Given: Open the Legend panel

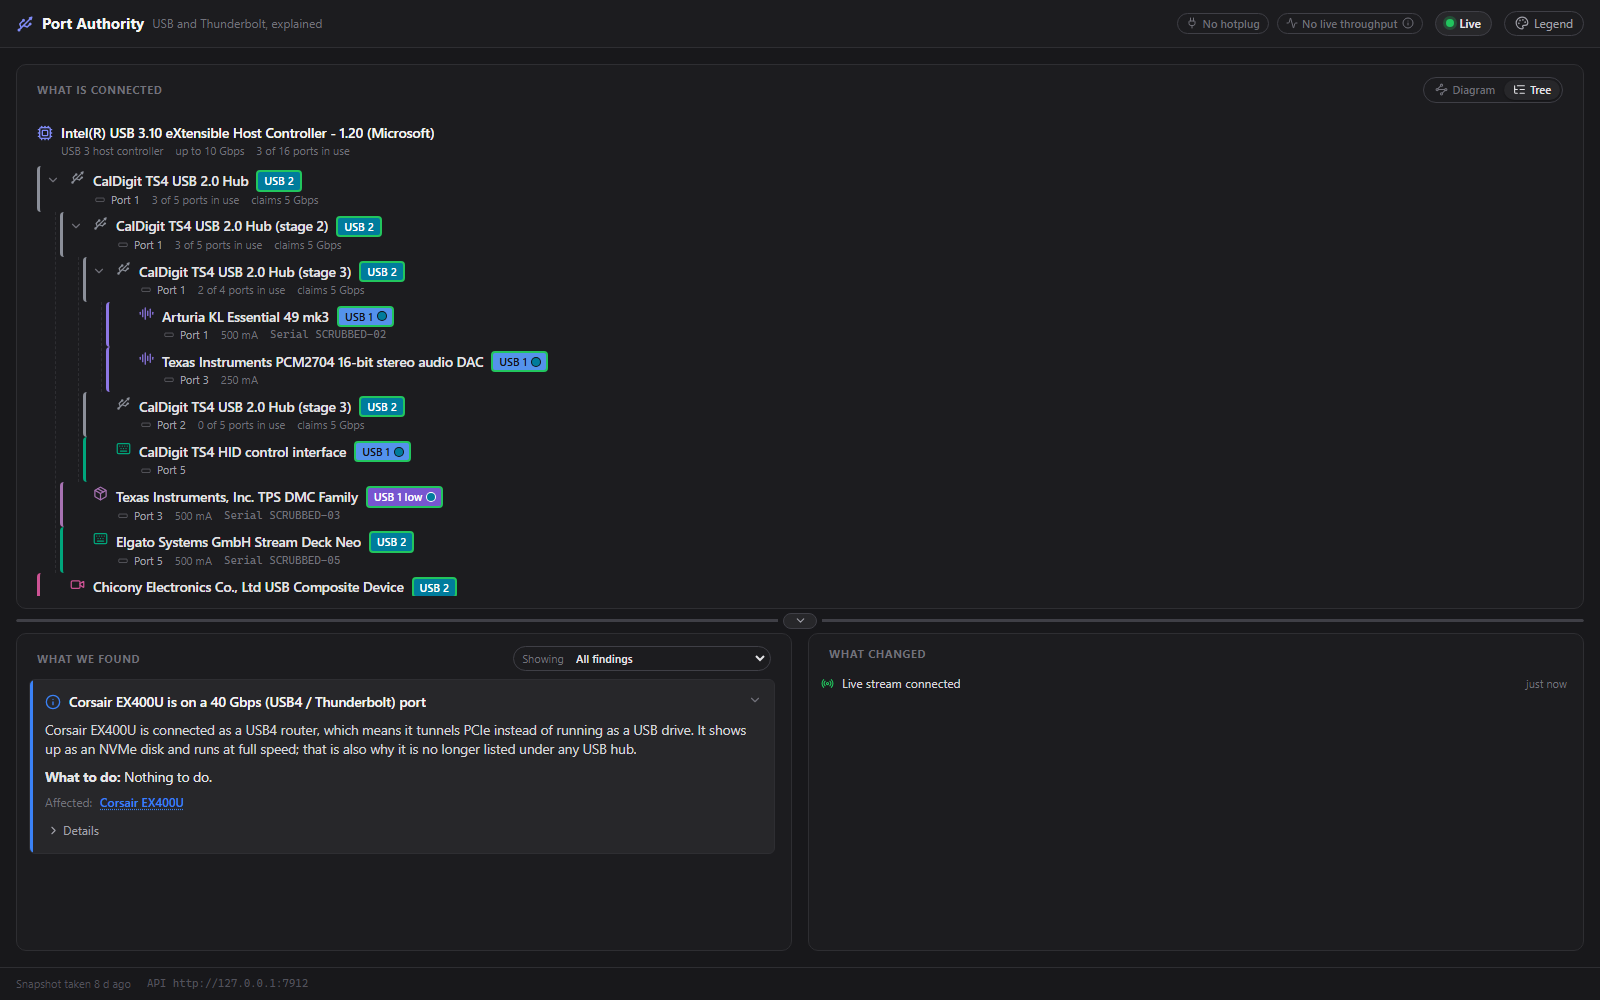Looking at the screenshot, I should tap(1544, 24).
